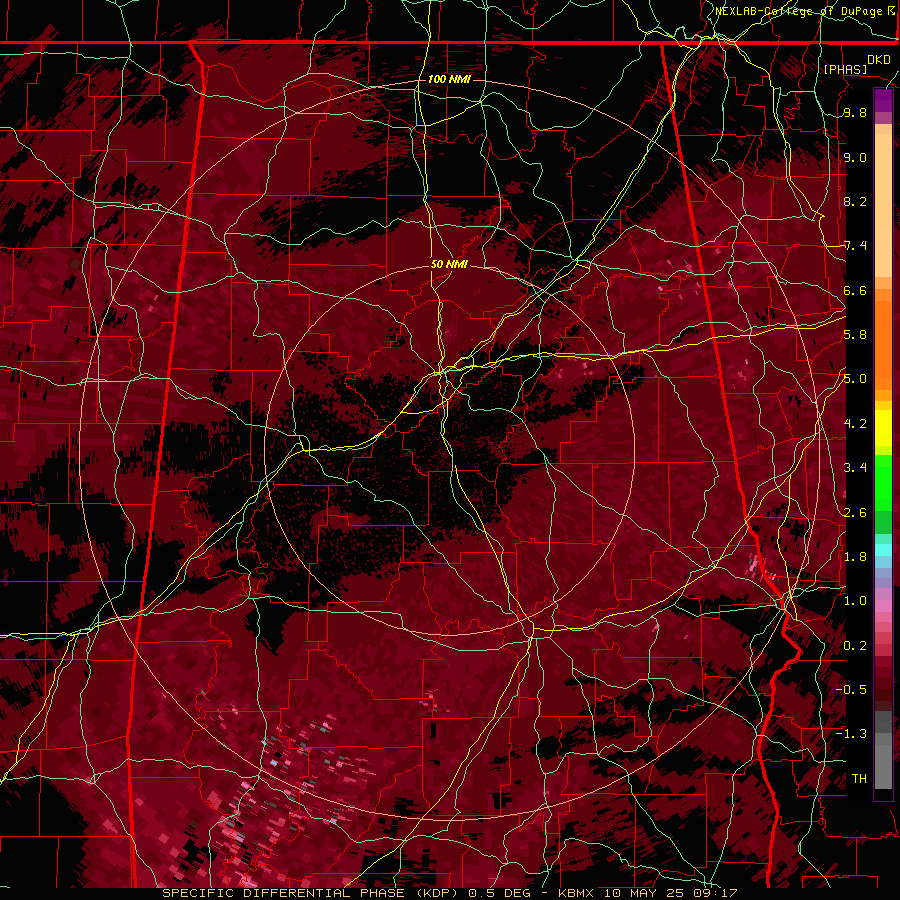Click the 1.8 value on the color scale
Viewport: 900px width, 900px height.
pyautogui.click(x=855, y=557)
